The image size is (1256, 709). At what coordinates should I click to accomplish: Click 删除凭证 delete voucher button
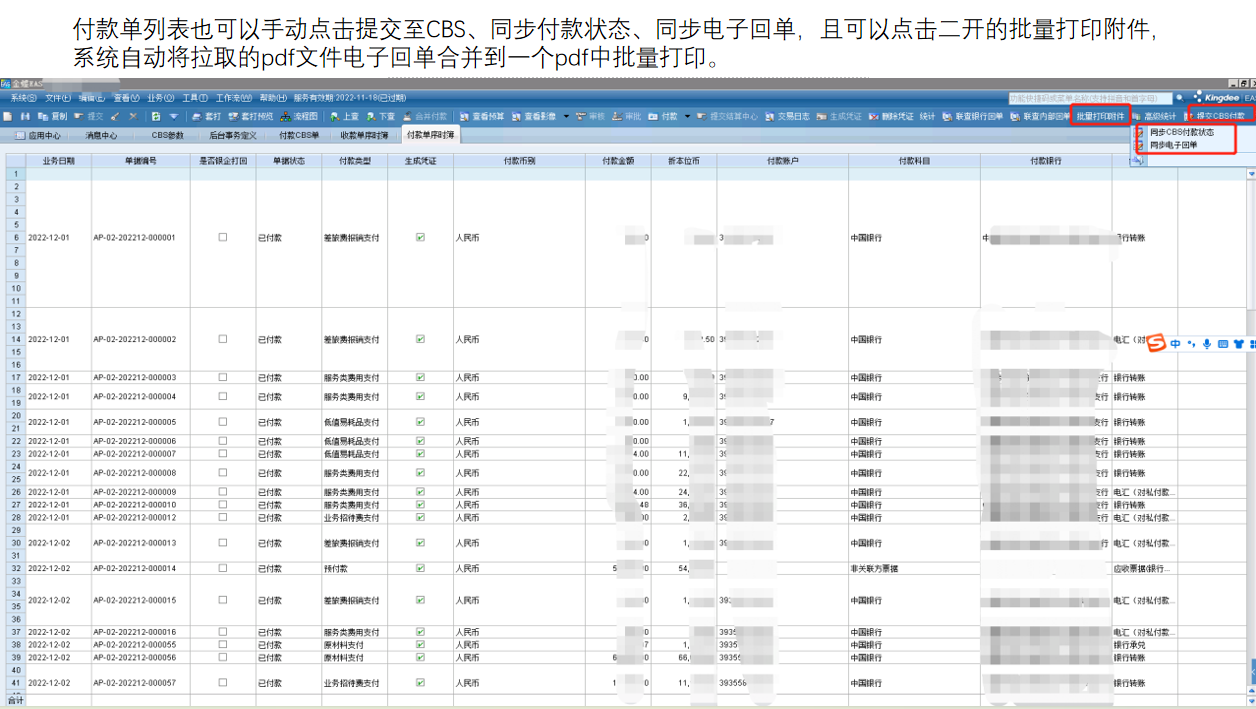[x=891, y=116]
